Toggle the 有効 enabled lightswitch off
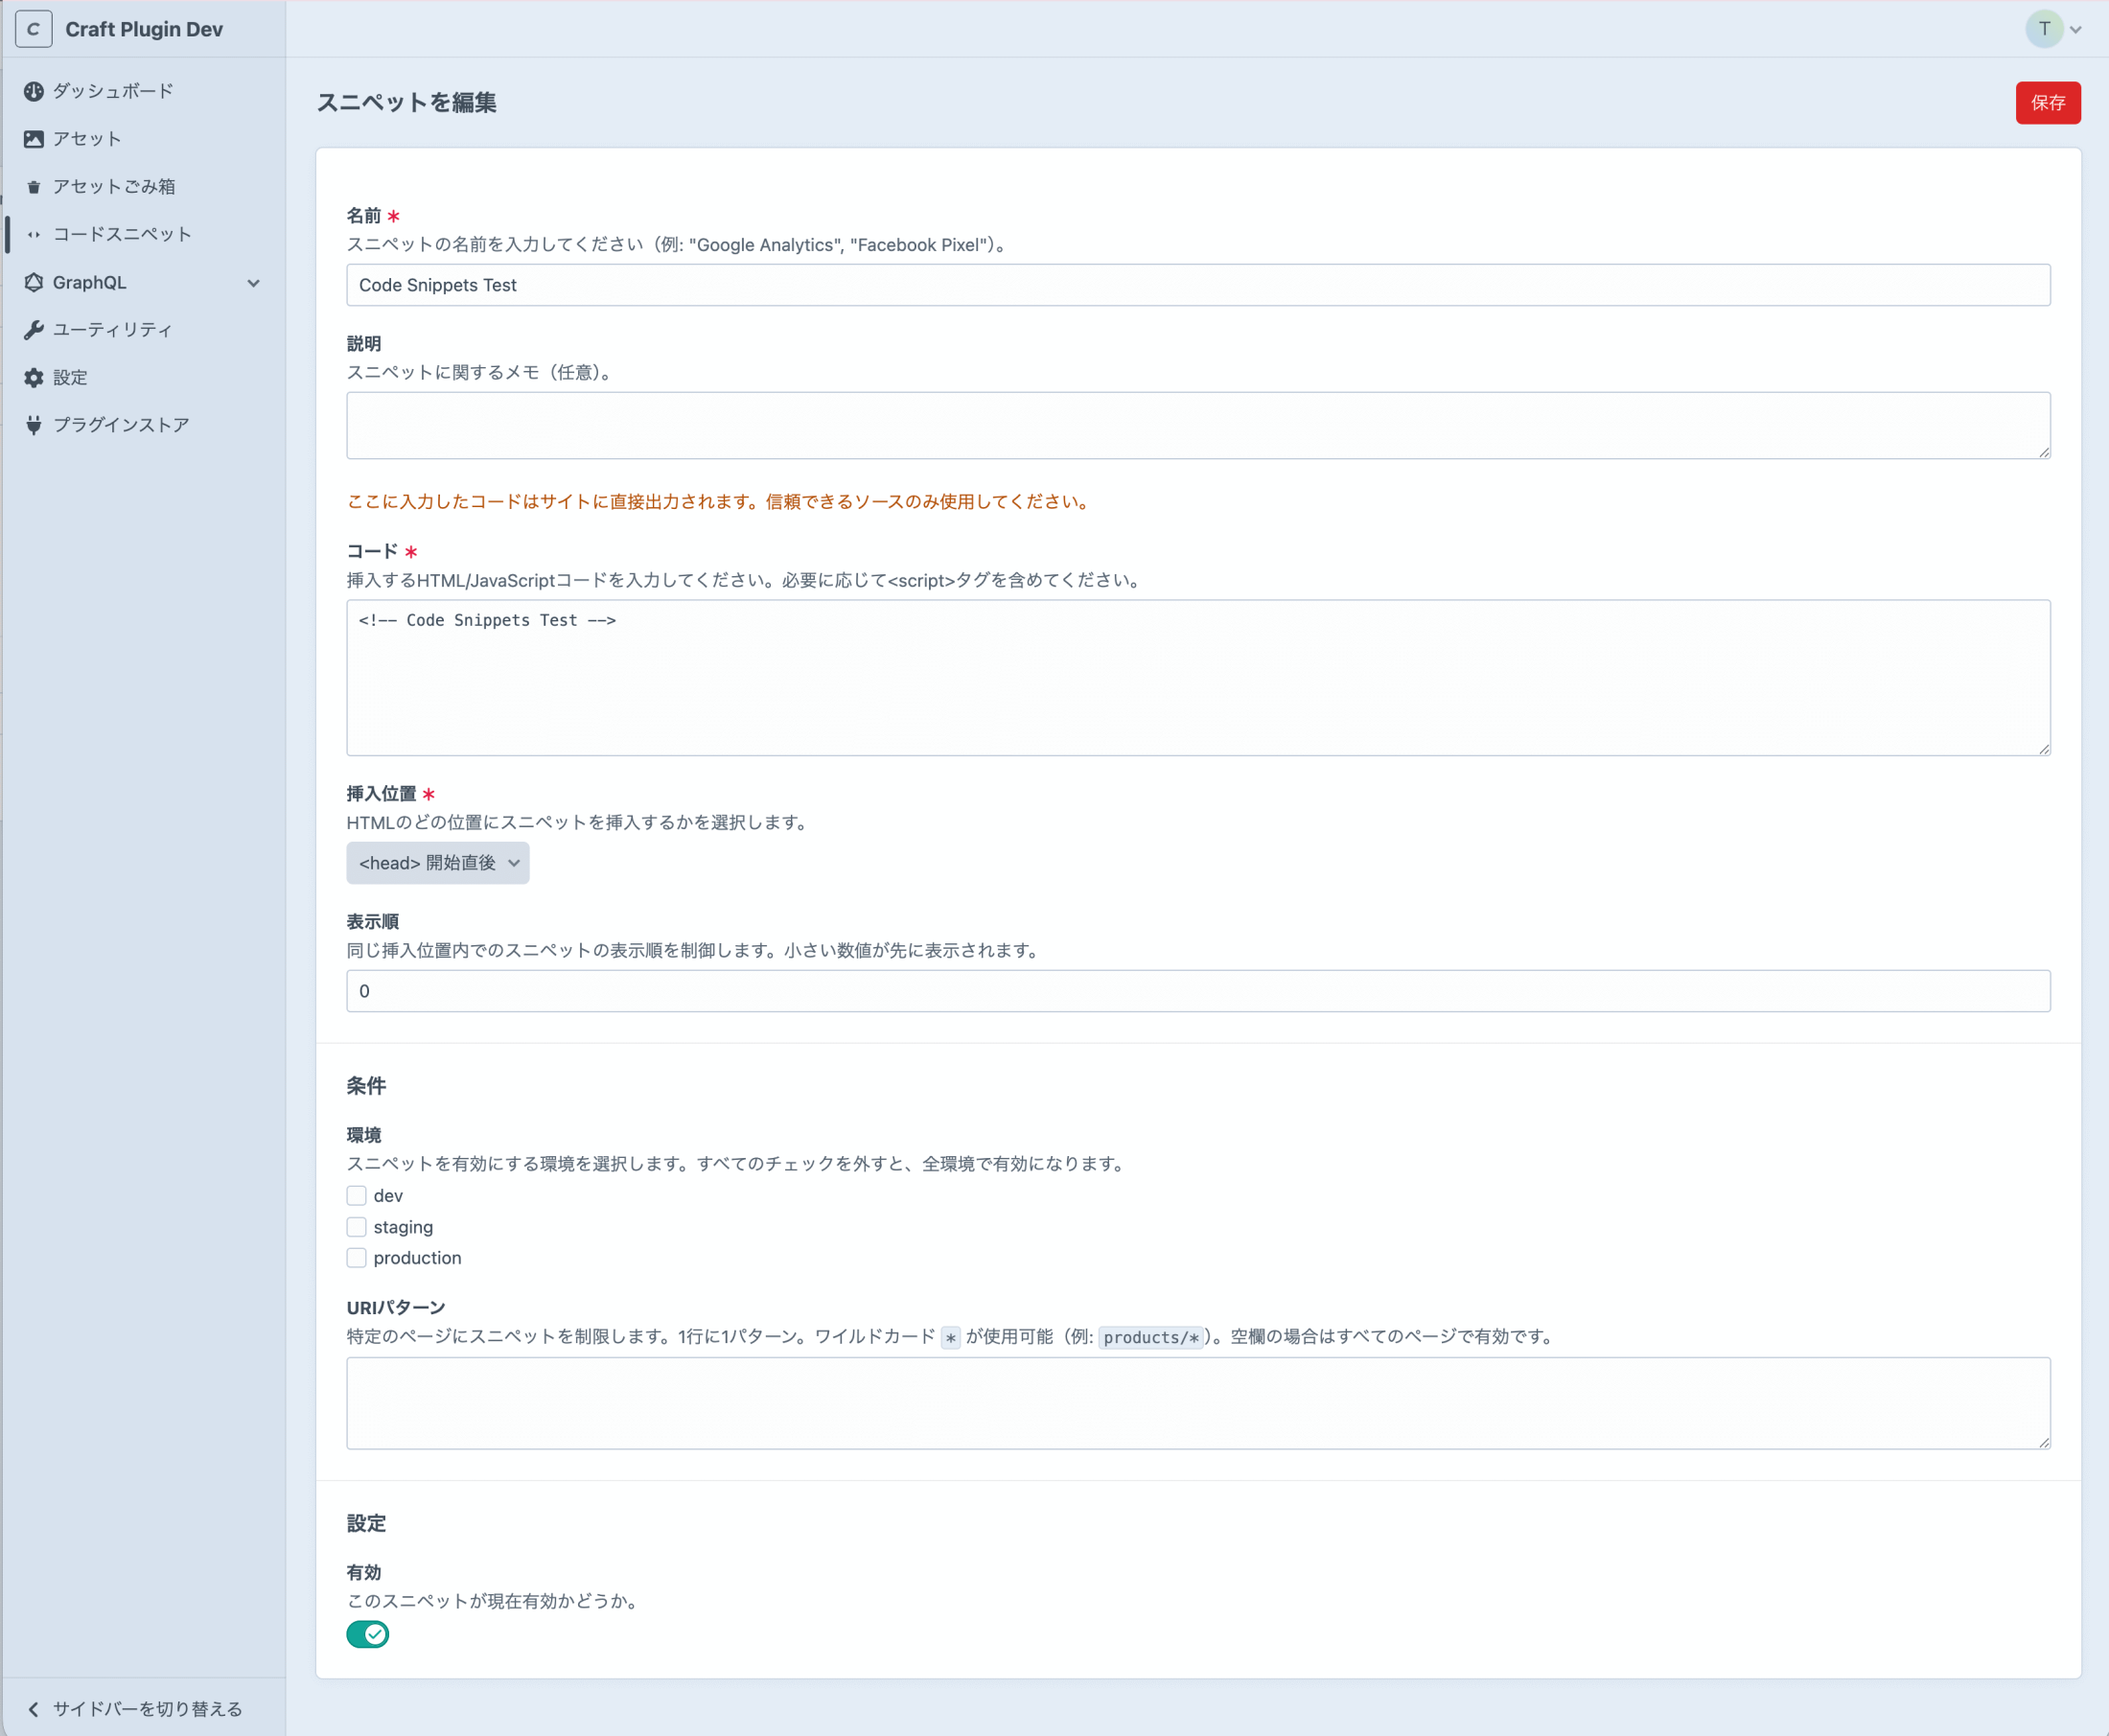Screen dimensions: 2109x1736 (368, 1634)
